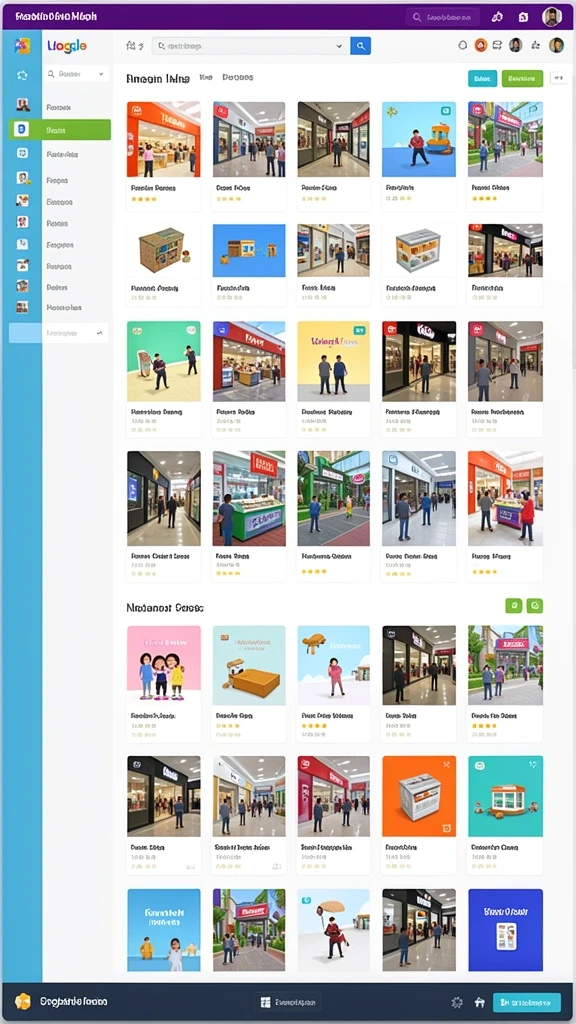Expand the search bar dropdown arrow

click(x=338, y=46)
